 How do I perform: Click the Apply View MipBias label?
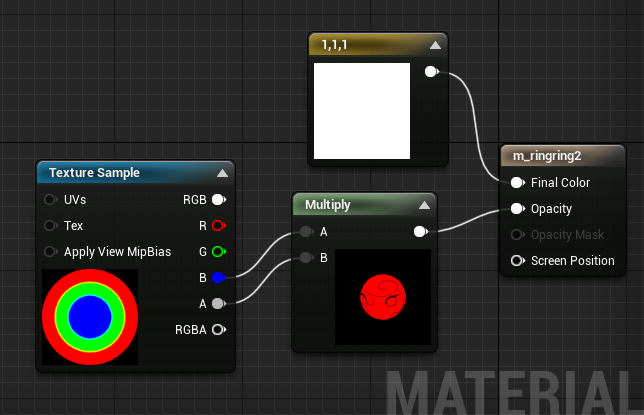[x=117, y=251]
